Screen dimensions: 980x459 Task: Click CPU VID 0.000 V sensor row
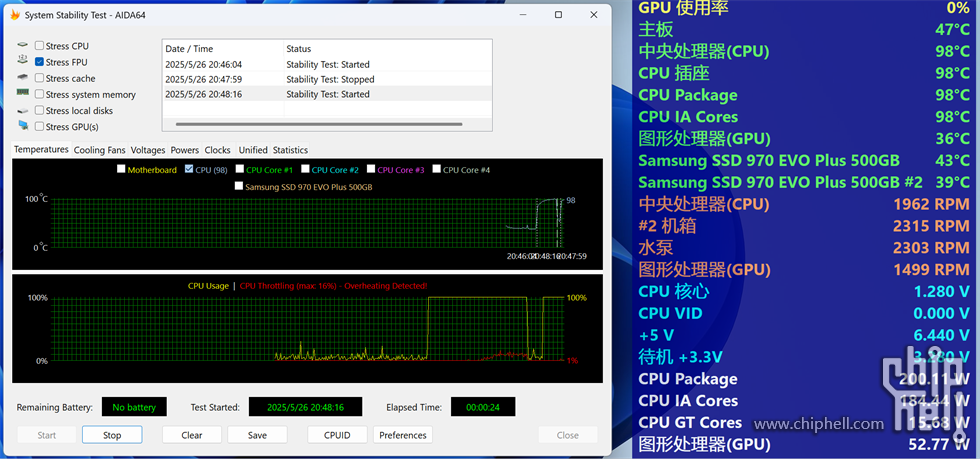coord(804,313)
